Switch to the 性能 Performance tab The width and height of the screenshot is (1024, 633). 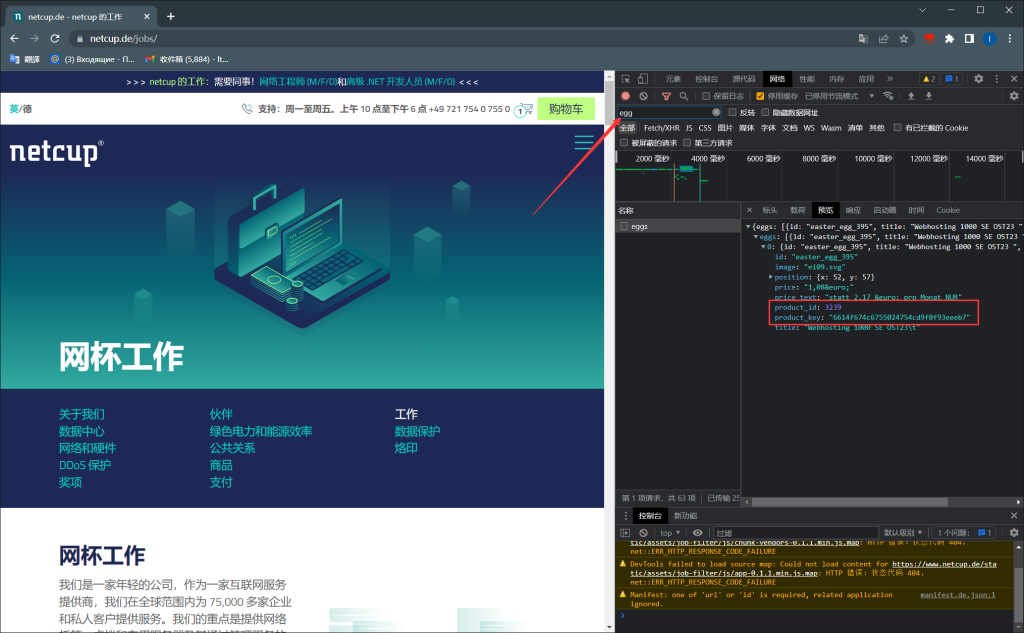[807, 79]
